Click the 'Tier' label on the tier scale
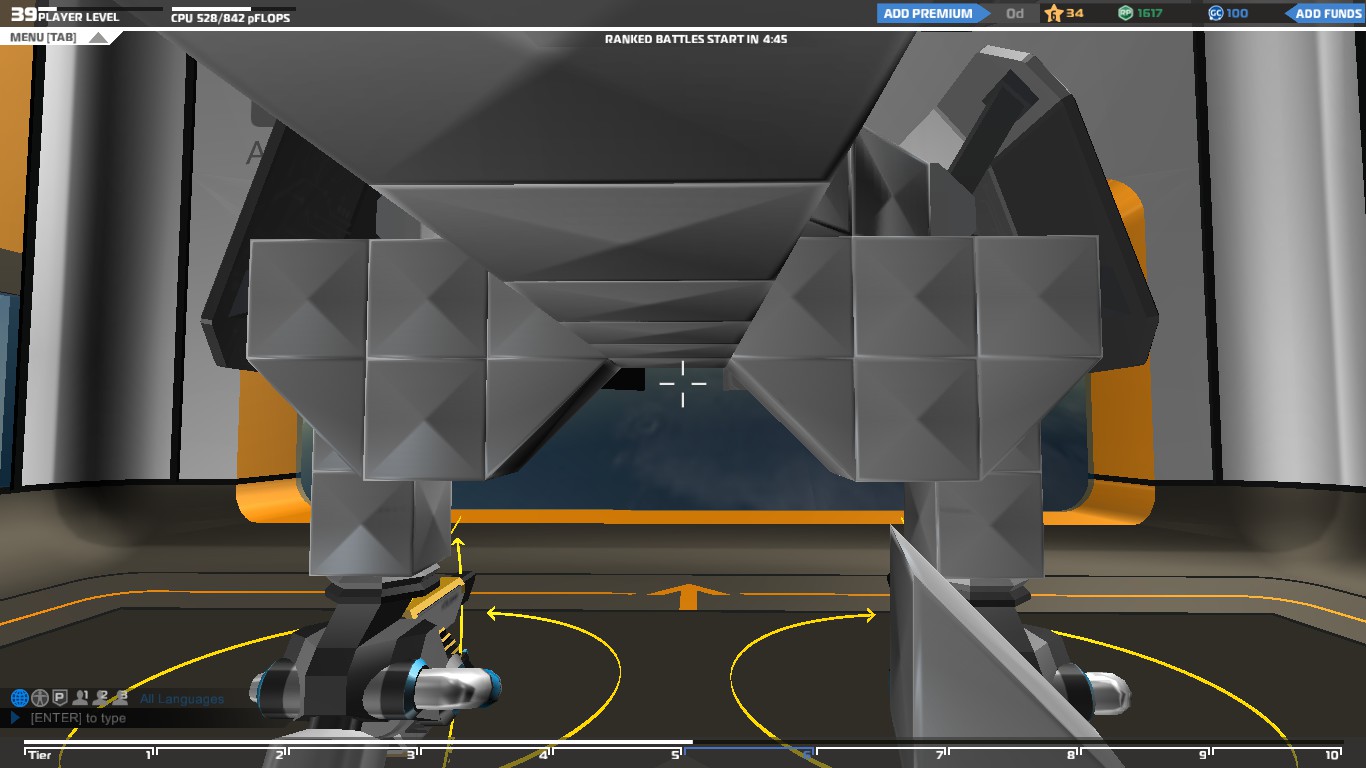This screenshot has height=768, width=1366. click(40, 755)
